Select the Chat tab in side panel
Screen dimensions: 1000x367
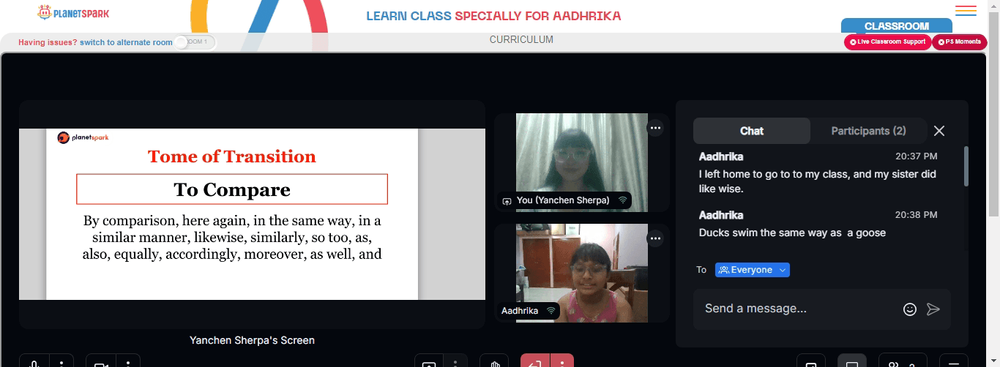point(751,131)
